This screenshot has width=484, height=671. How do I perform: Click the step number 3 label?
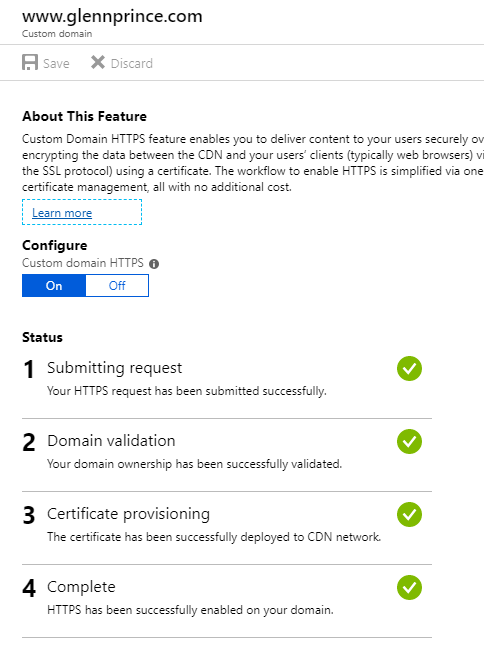[x=29, y=515]
